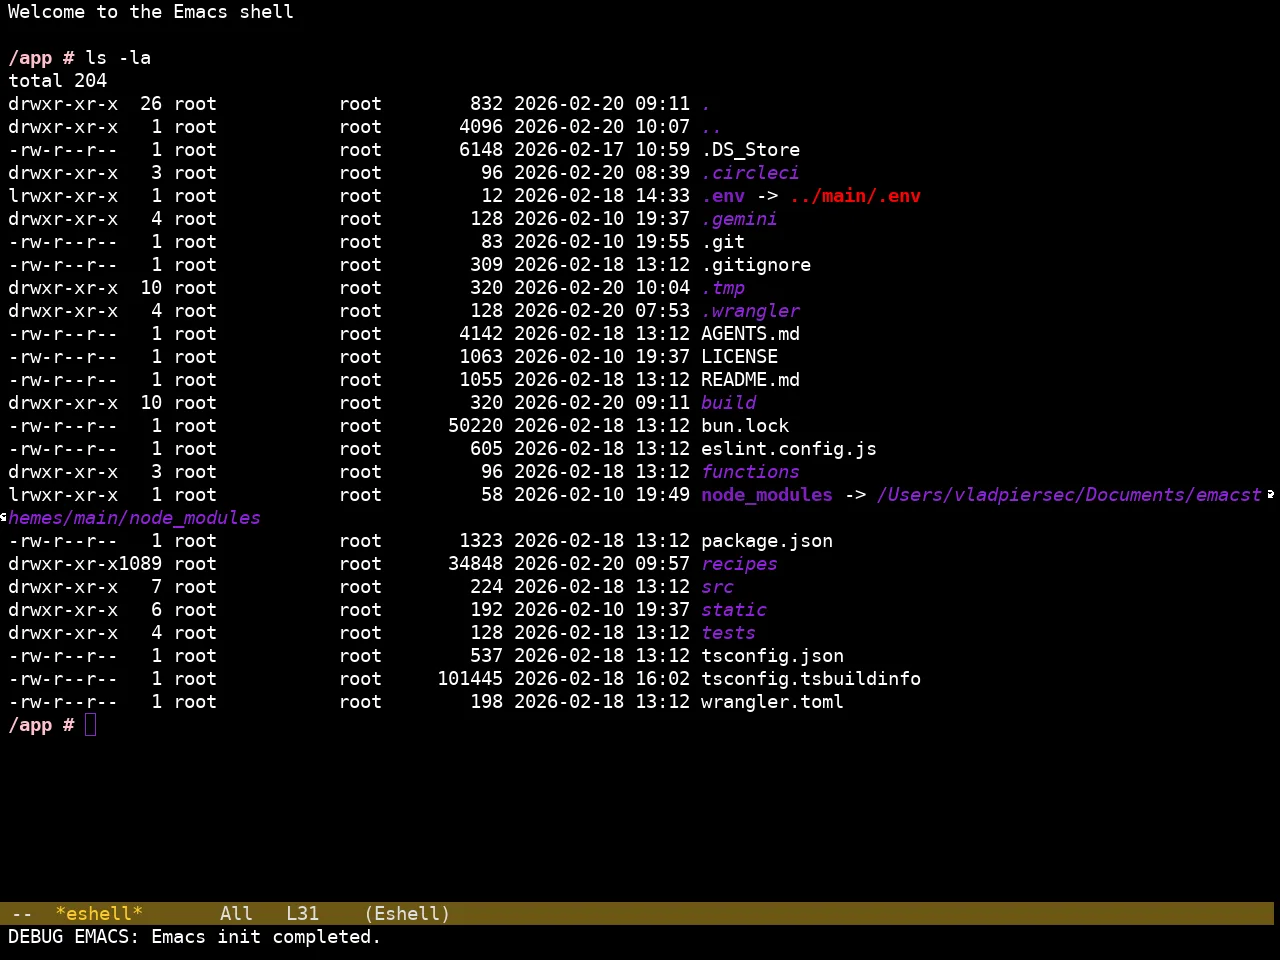Click the 'Welcome to the Emacs shell' banner
1280x960 pixels.
pos(151,12)
